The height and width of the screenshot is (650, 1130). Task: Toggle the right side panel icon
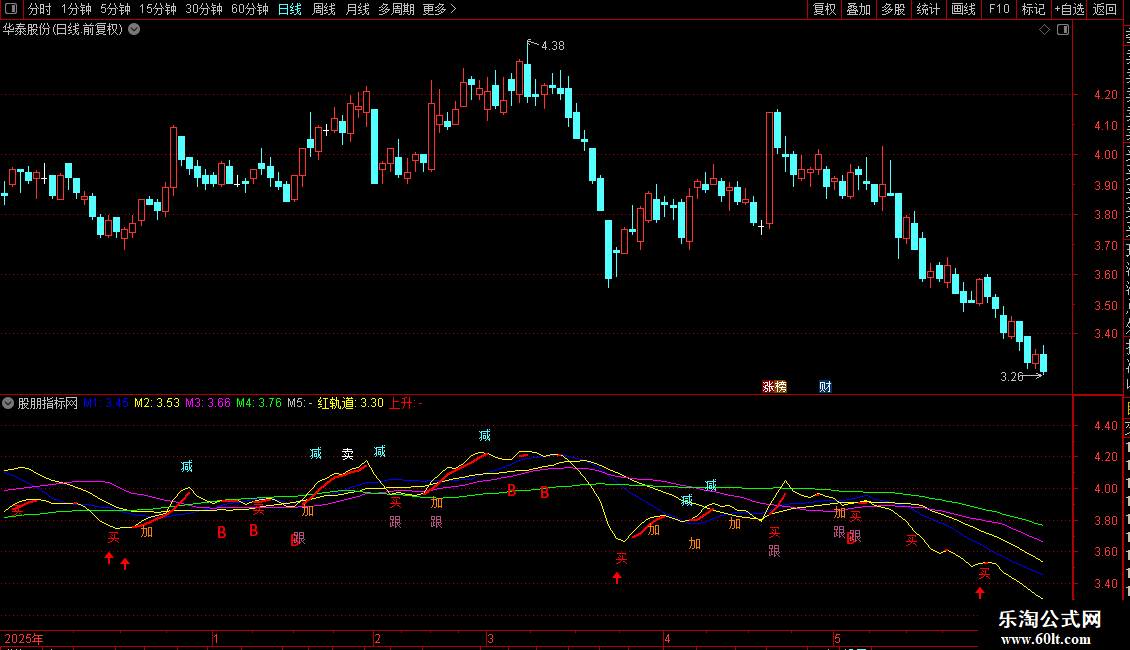tap(1063, 30)
